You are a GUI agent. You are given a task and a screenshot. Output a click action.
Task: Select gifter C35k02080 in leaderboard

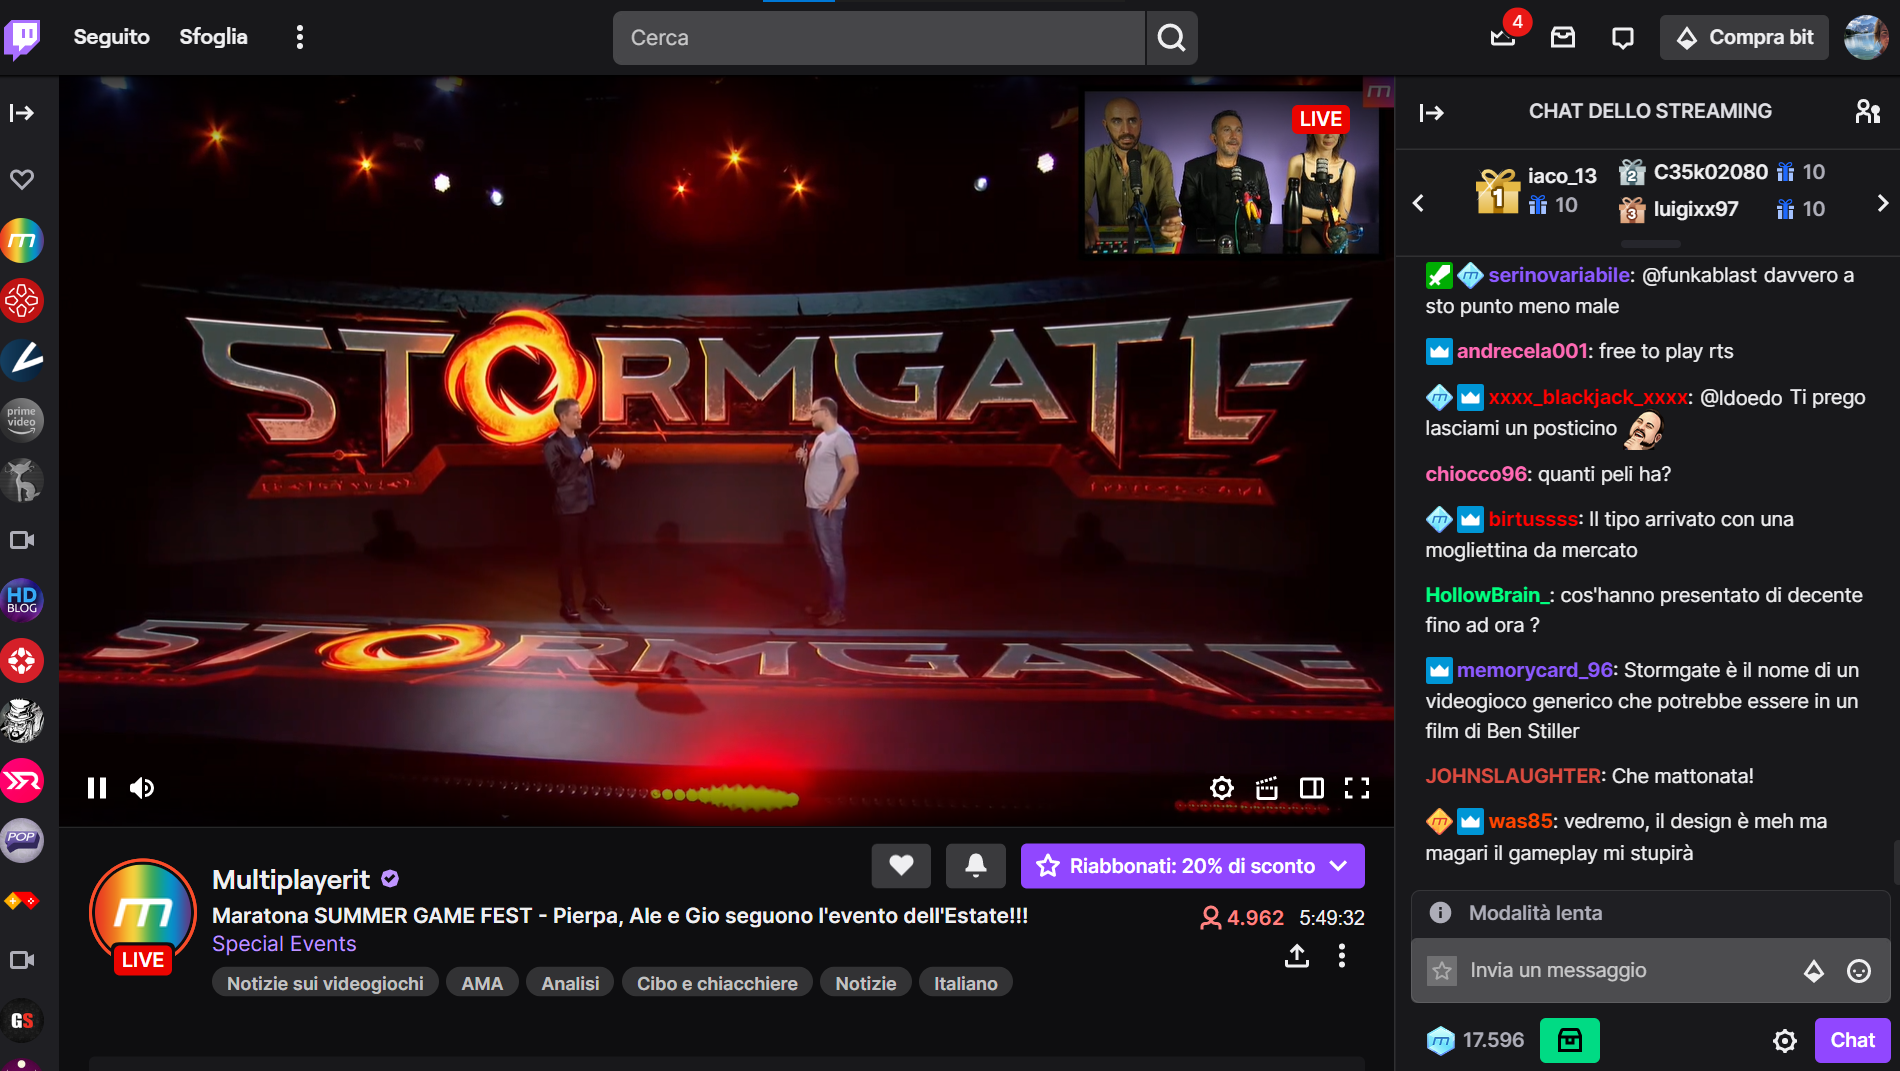1710,172
